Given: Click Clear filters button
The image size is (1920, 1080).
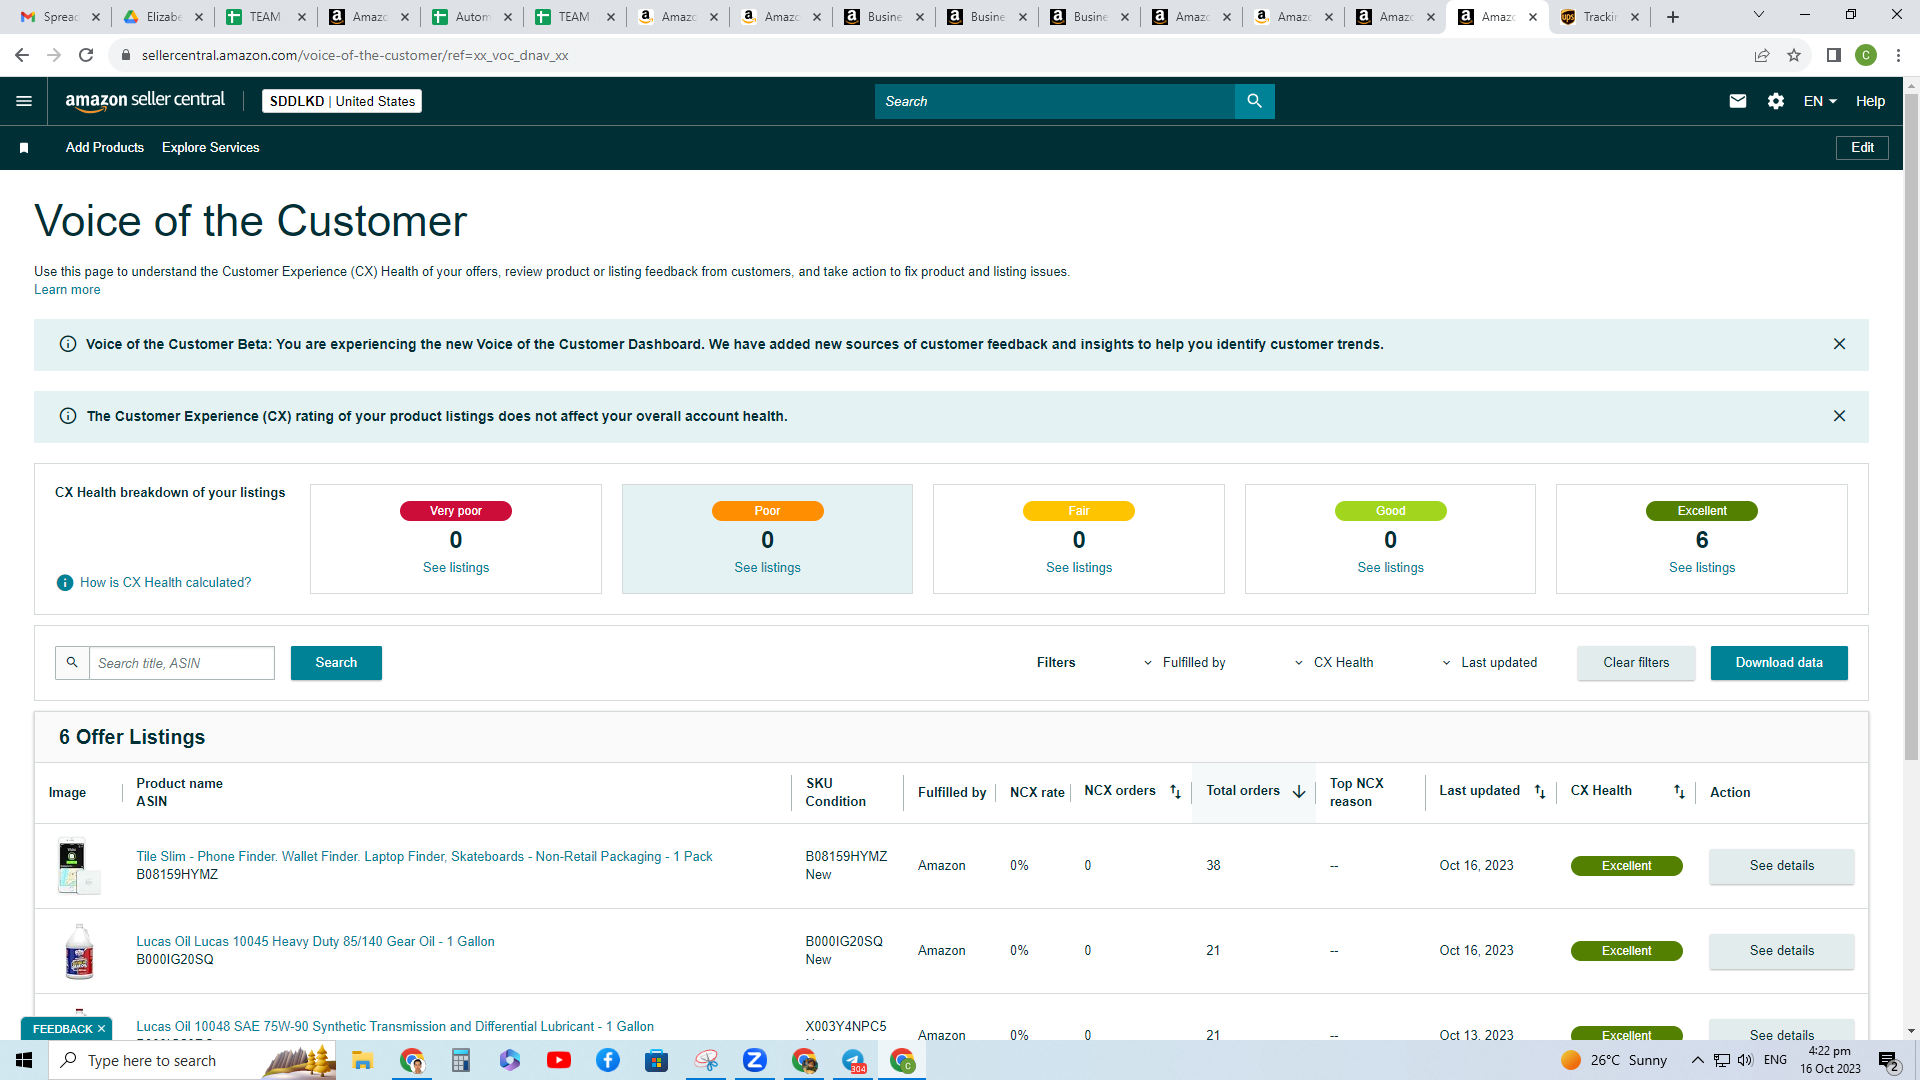Looking at the screenshot, I should [1636, 663].
